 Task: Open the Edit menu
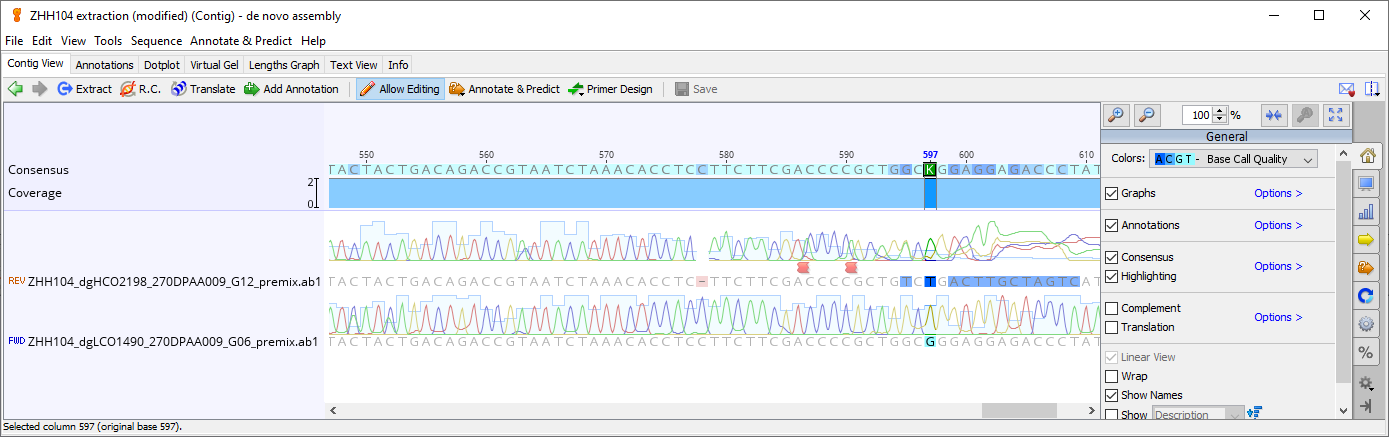click(x=42, y=41)
